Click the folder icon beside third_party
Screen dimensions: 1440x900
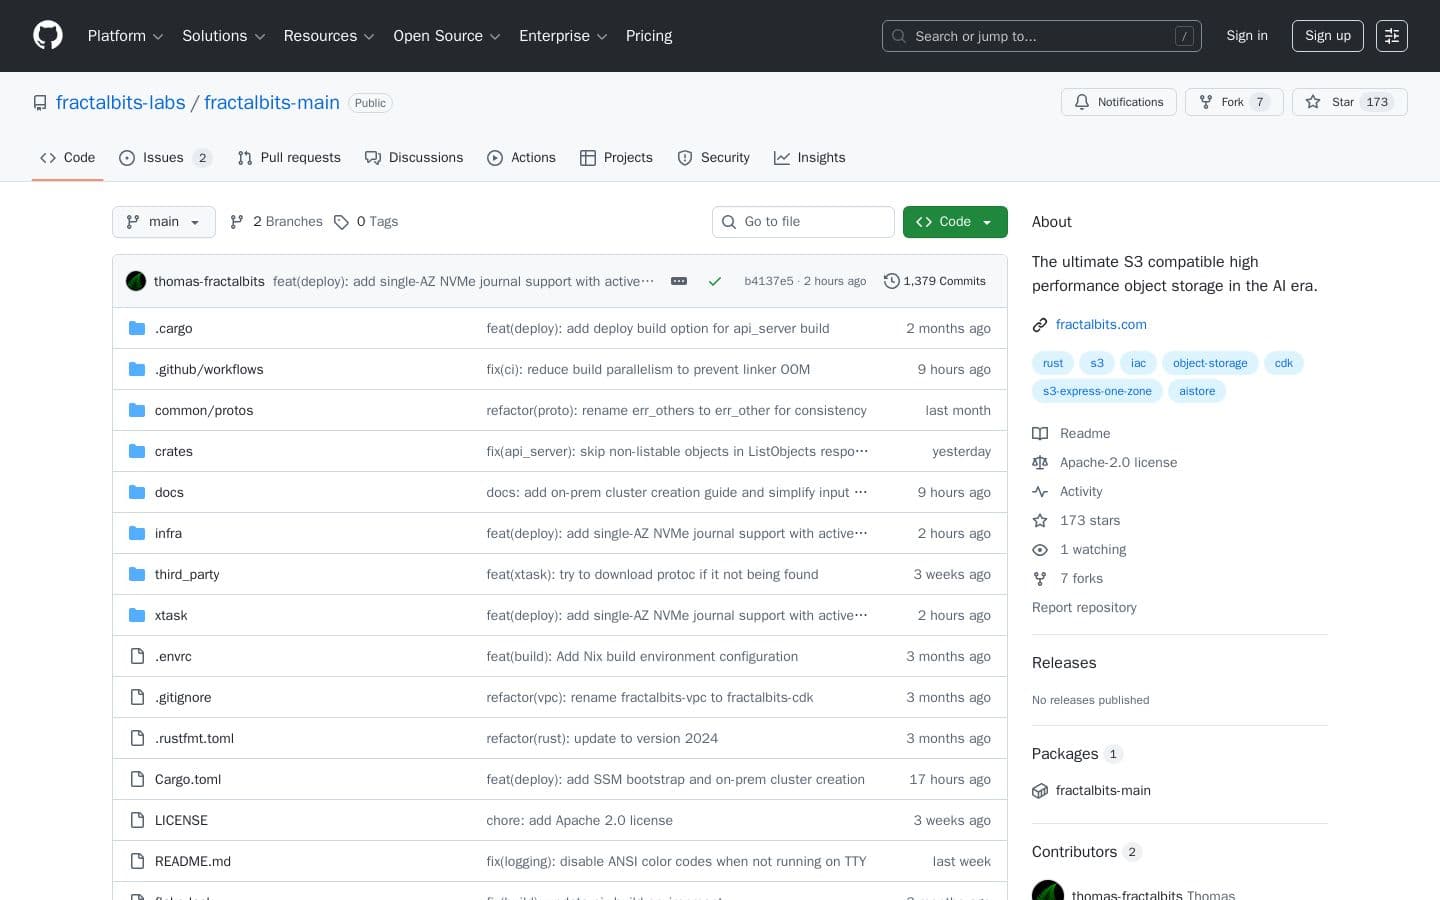coord(137,574)
